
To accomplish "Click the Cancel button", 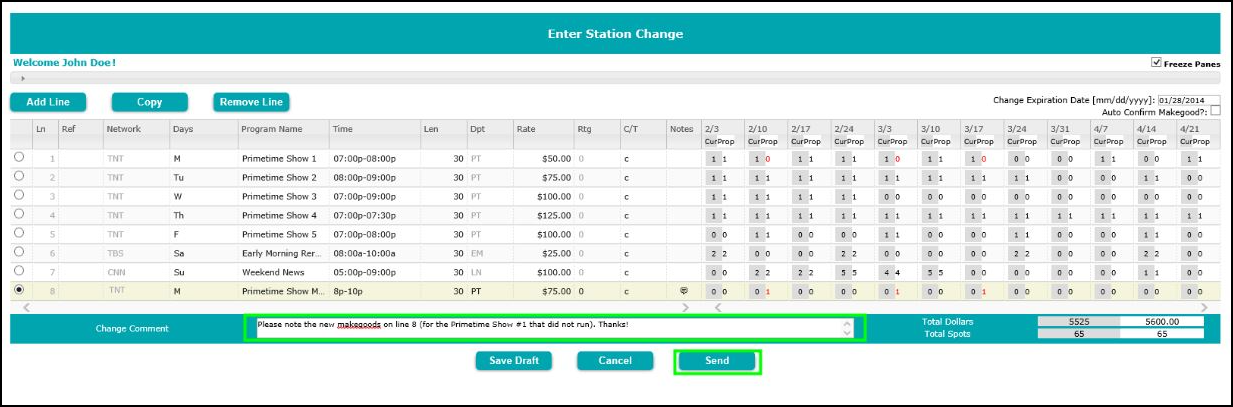I will pyautogui.click(x=615, y=360).
